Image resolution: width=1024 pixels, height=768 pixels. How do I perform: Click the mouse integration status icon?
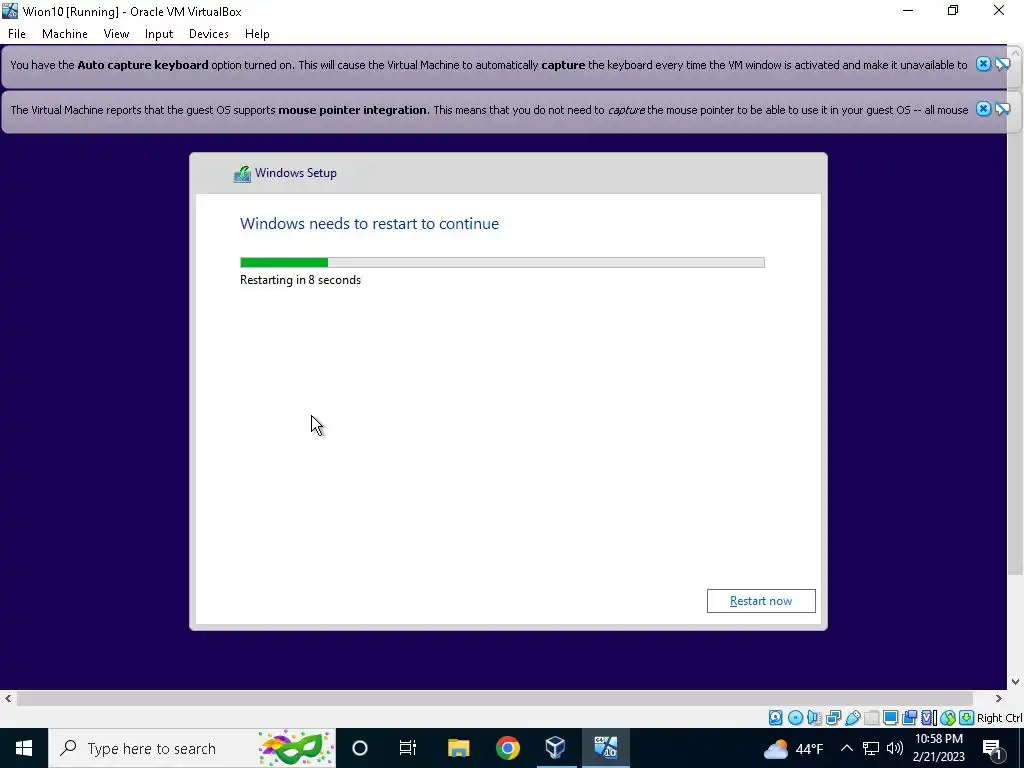click(x=948, y=718)
